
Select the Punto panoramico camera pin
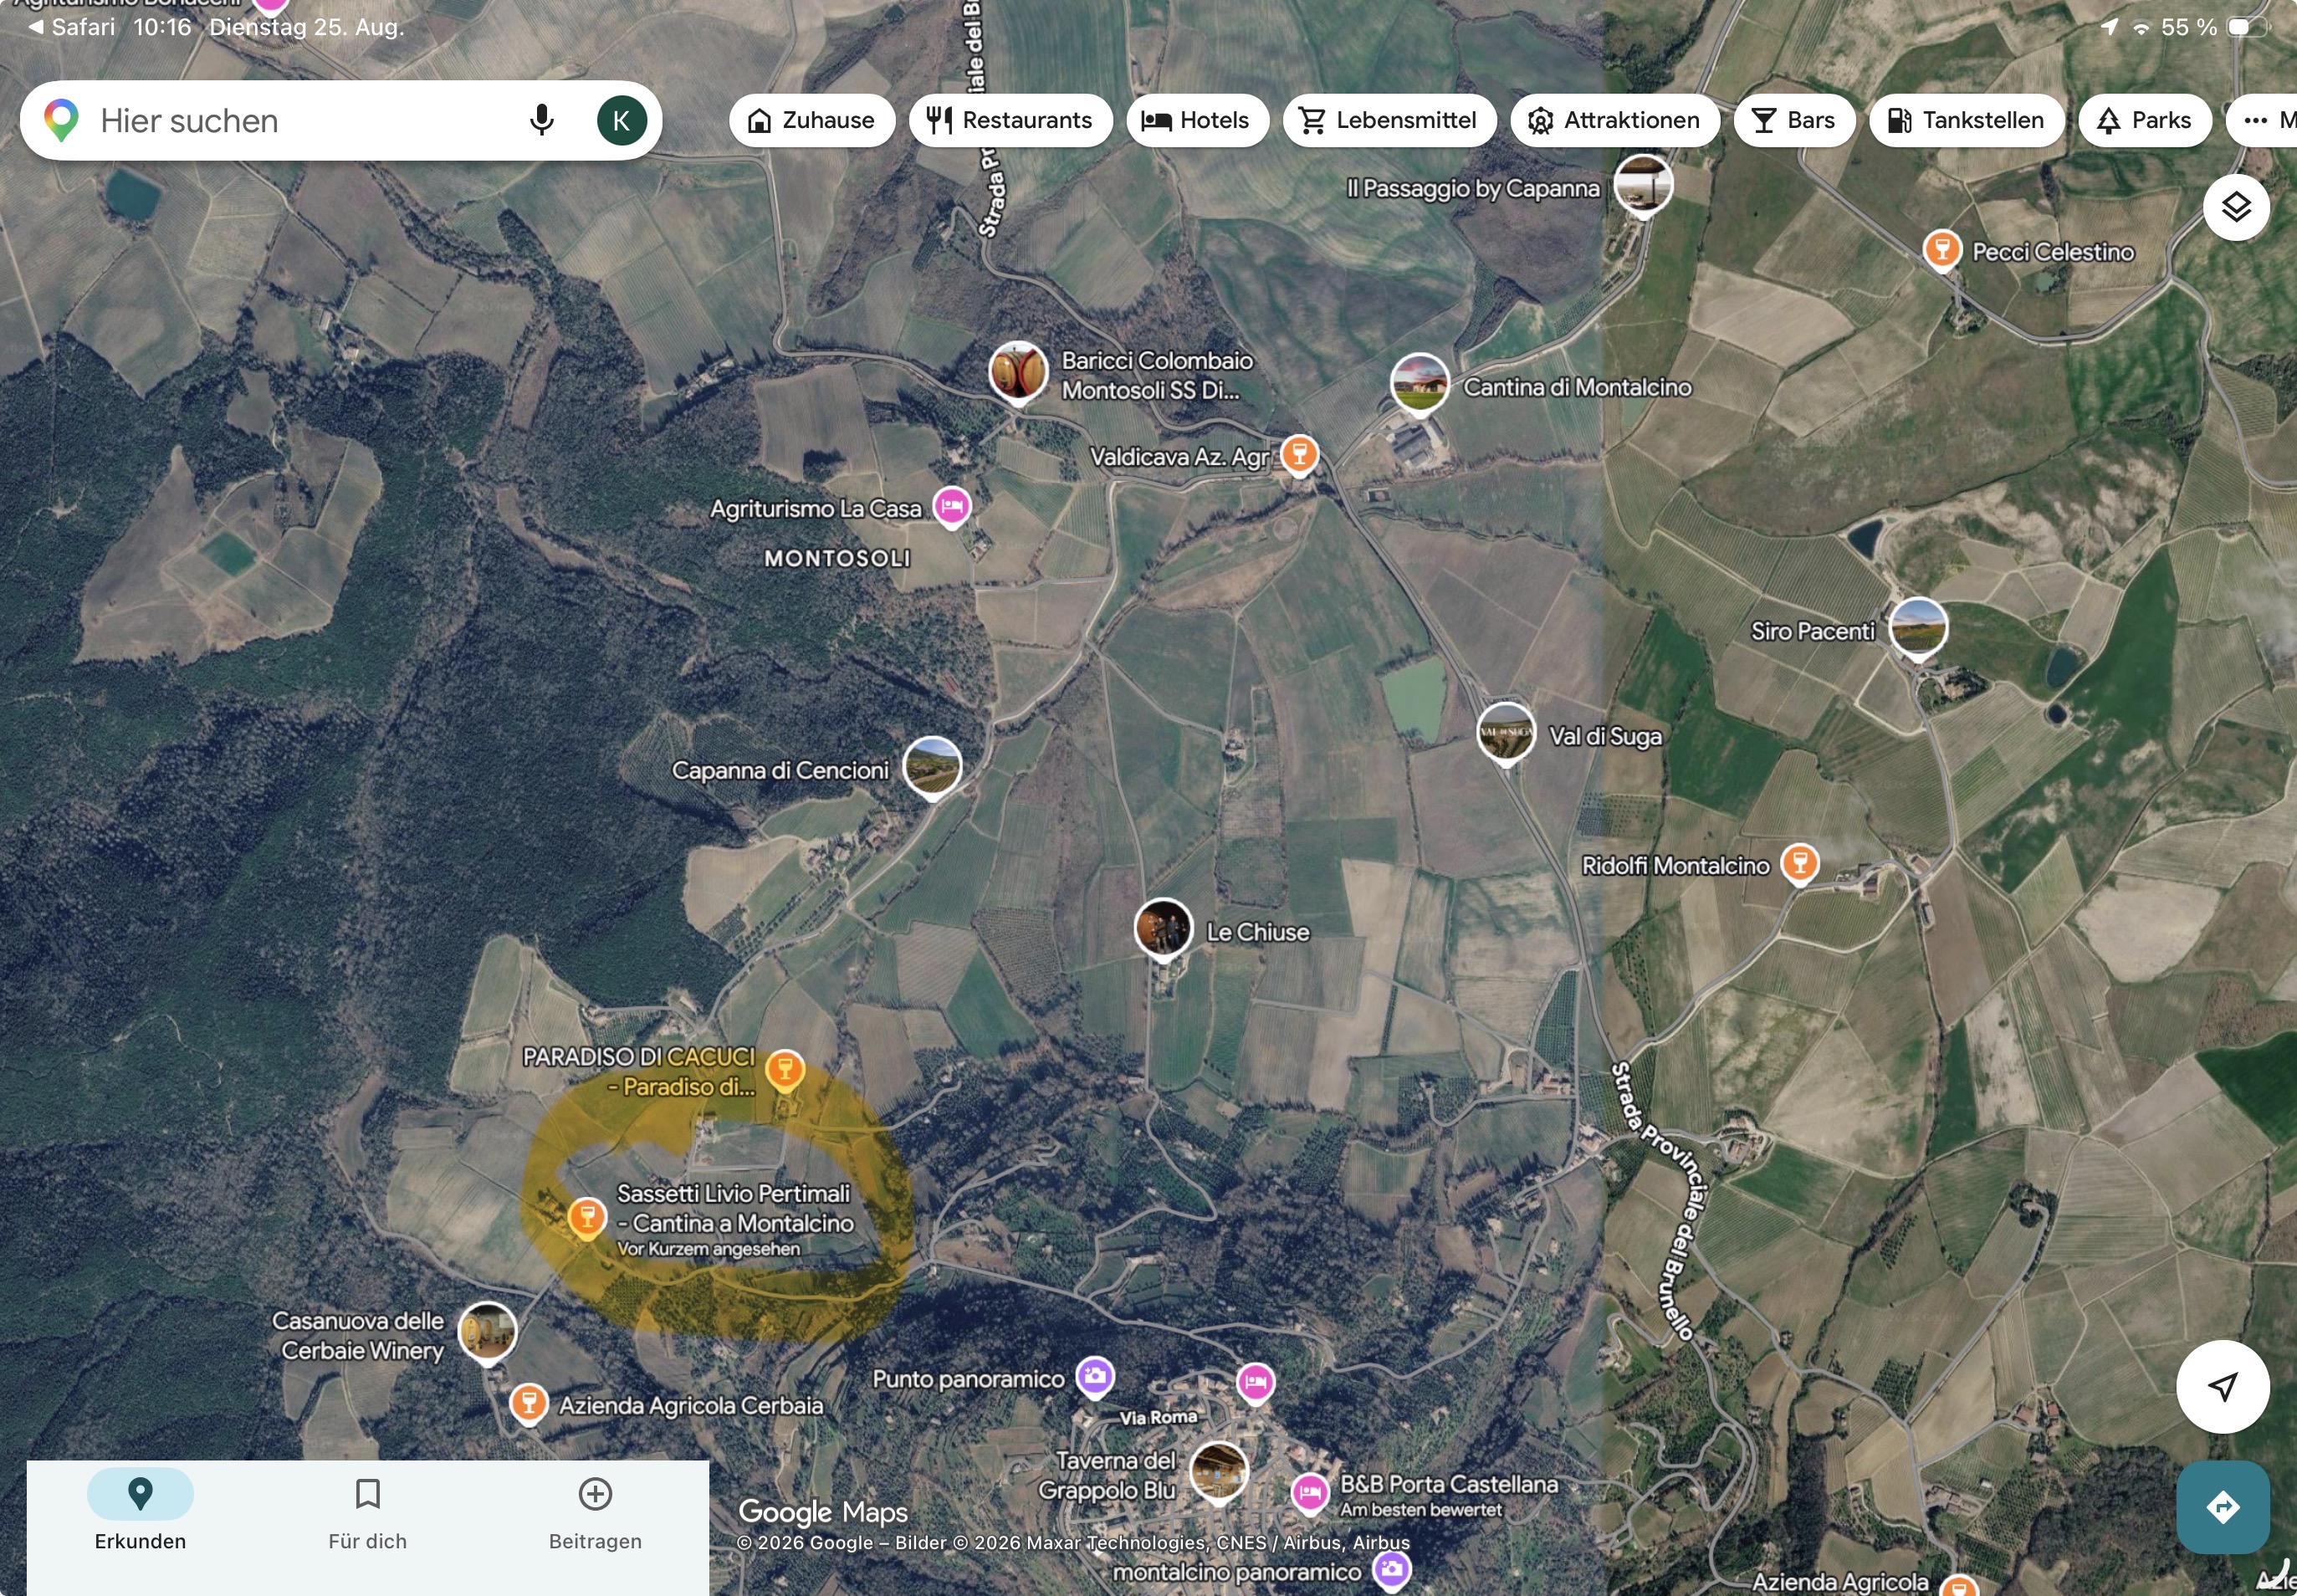pyautogui.click(x=1095, y=1376)
